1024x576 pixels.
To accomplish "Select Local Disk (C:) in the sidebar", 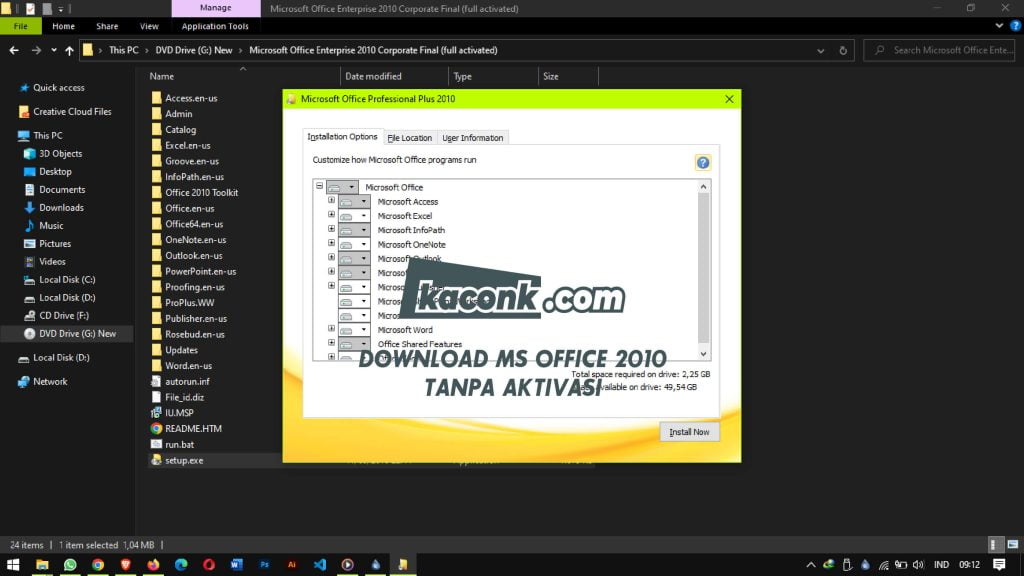I will coord(67,280).
